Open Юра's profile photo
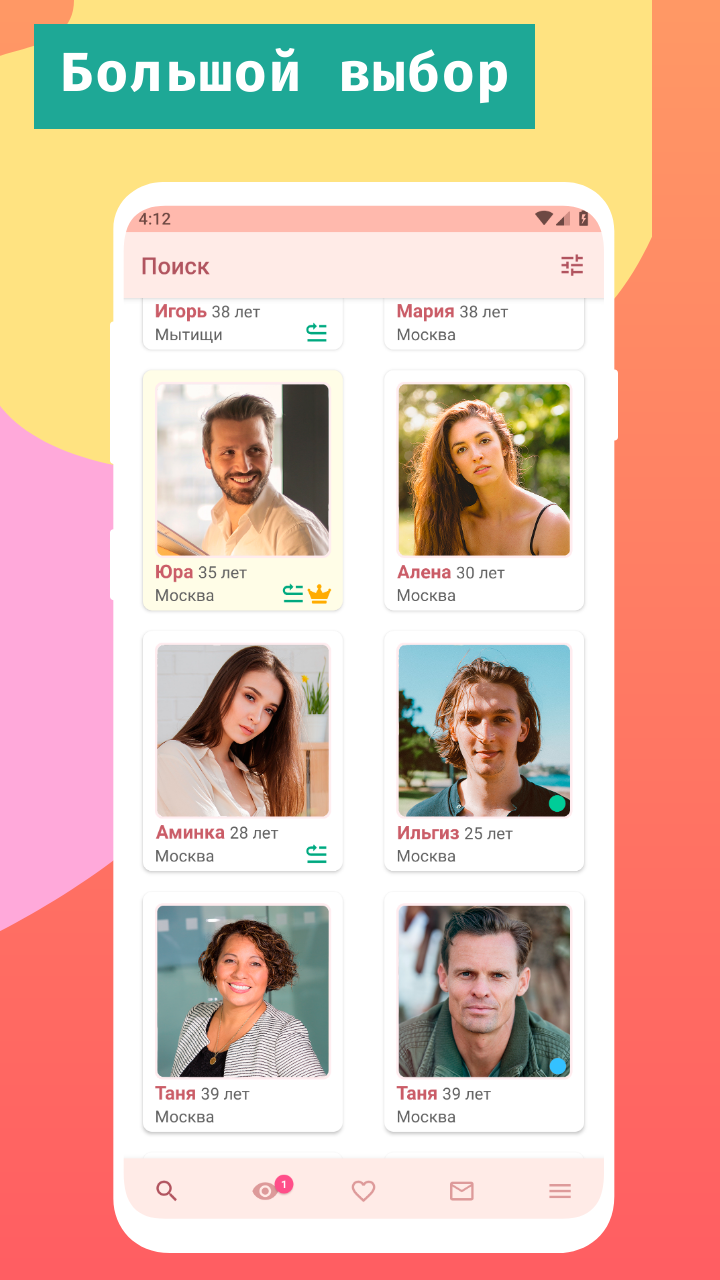 [x=243, y=470]
